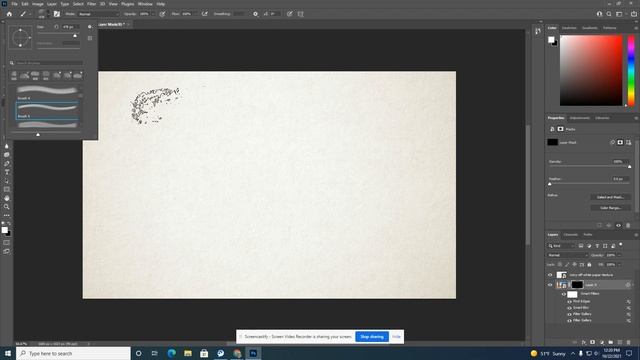Create new group folder icon

pyautogui.click(x=611, y=342)
